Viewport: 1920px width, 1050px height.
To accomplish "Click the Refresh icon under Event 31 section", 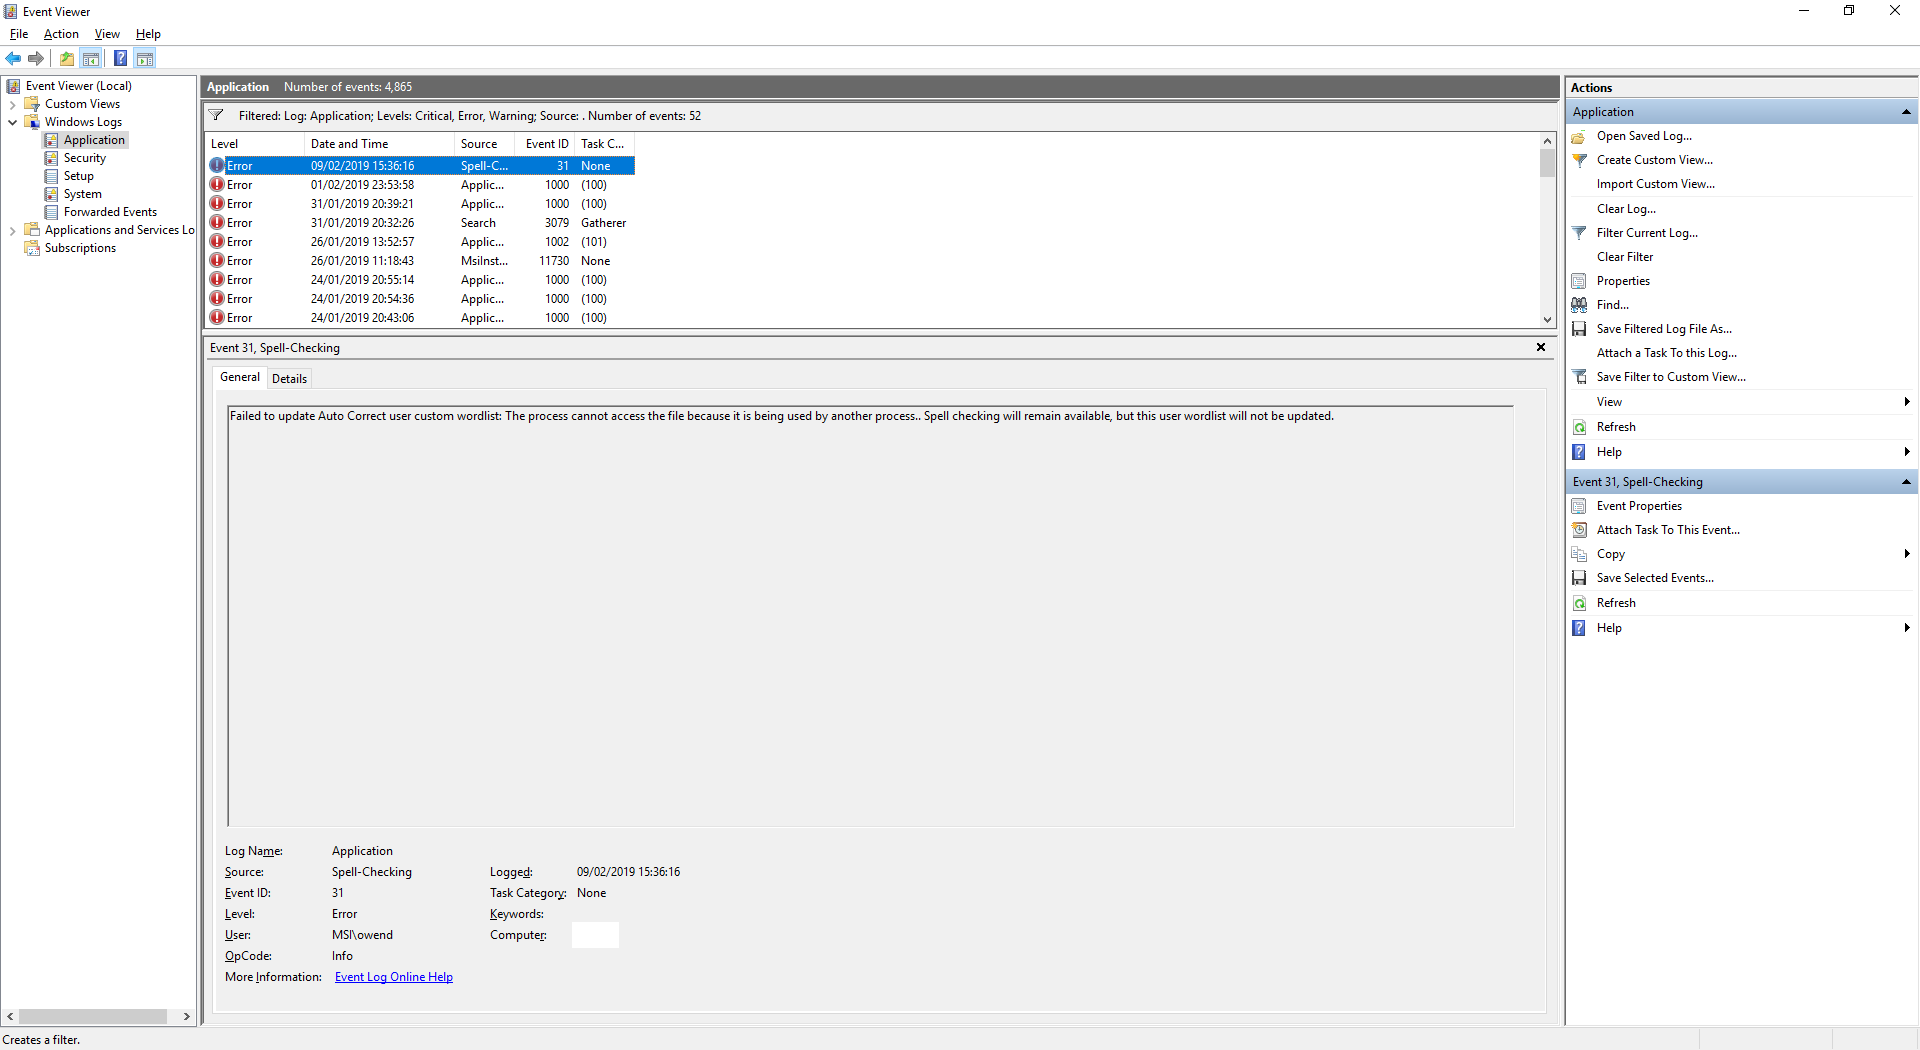I will click(x=1579, y=603).
